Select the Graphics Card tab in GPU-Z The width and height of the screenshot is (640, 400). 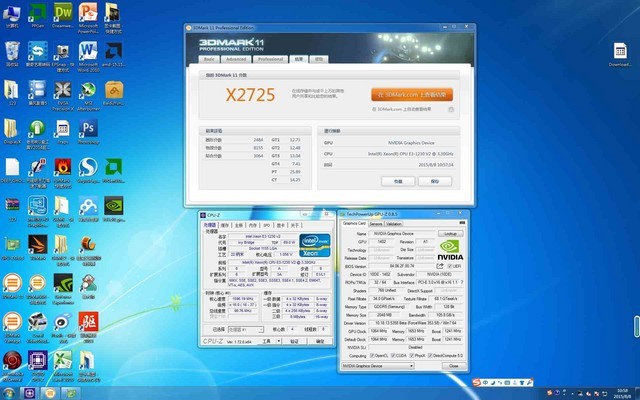click(354, 223)
